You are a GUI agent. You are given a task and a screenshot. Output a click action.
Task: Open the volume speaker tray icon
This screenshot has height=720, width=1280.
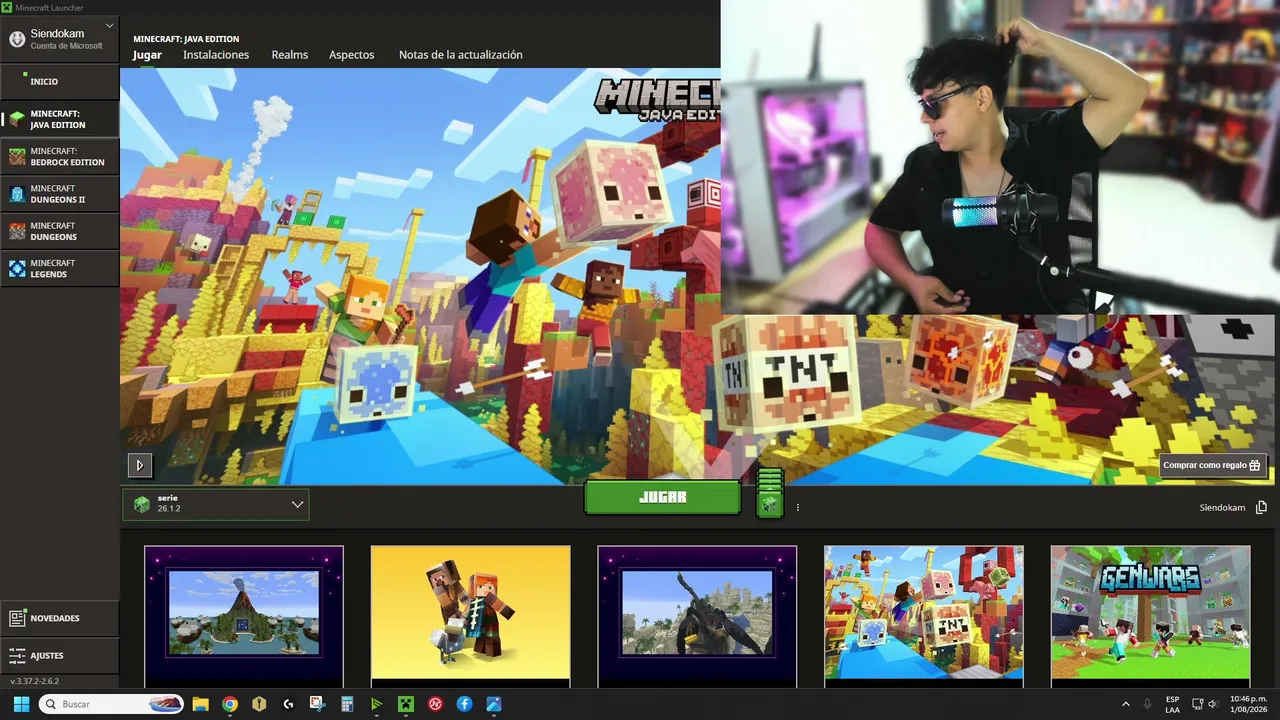pyautogui.click(x=1213, y=704)
